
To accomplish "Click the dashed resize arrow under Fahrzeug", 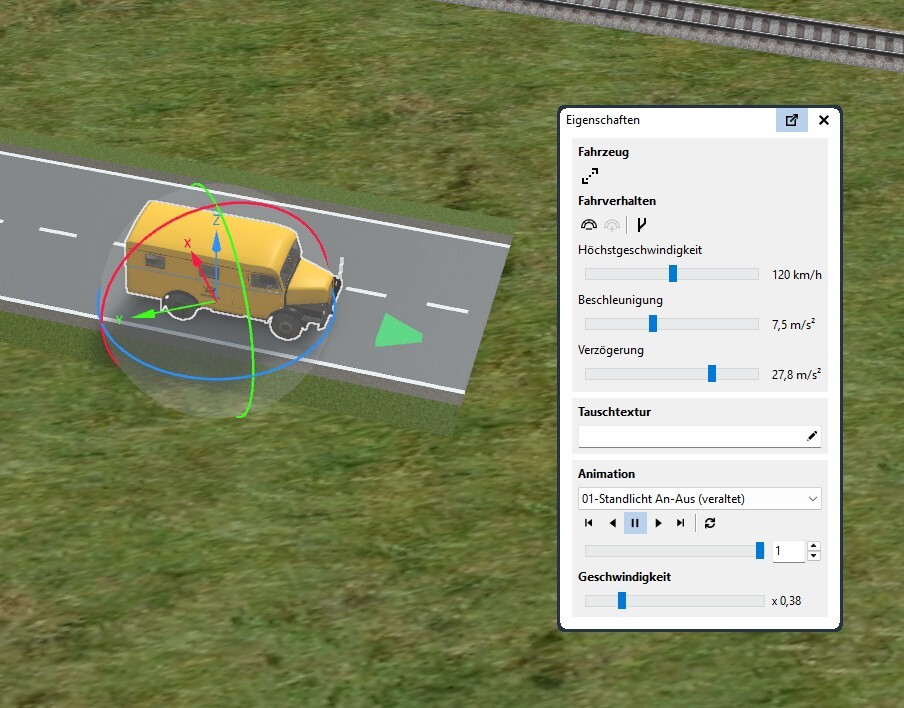I will 590,177.
